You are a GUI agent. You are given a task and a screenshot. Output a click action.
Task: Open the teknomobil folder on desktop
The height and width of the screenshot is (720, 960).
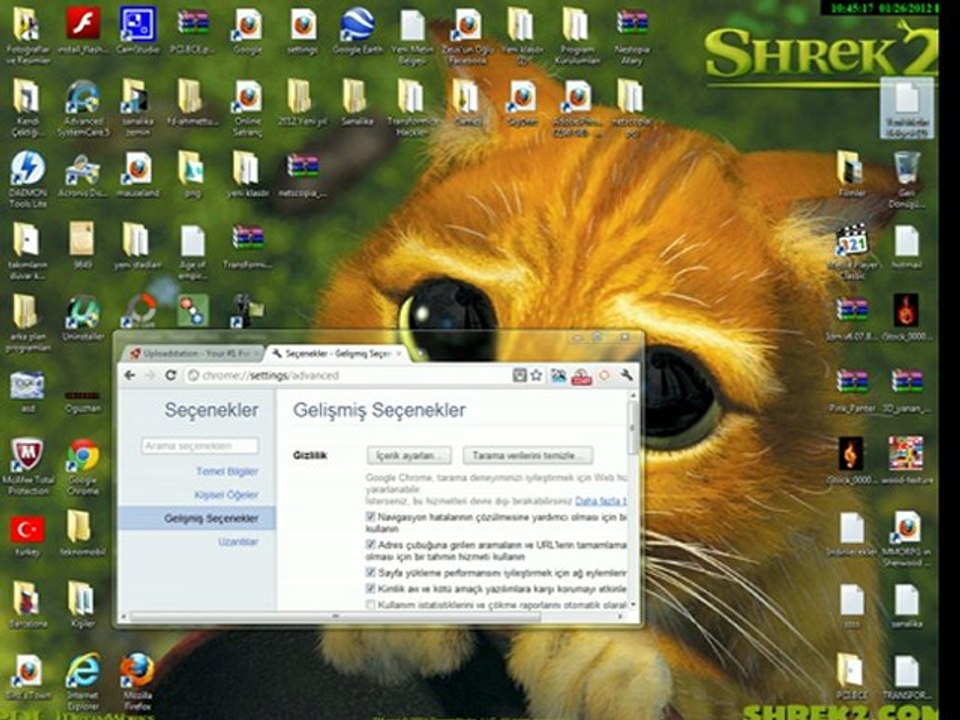(x=83, y=533)
